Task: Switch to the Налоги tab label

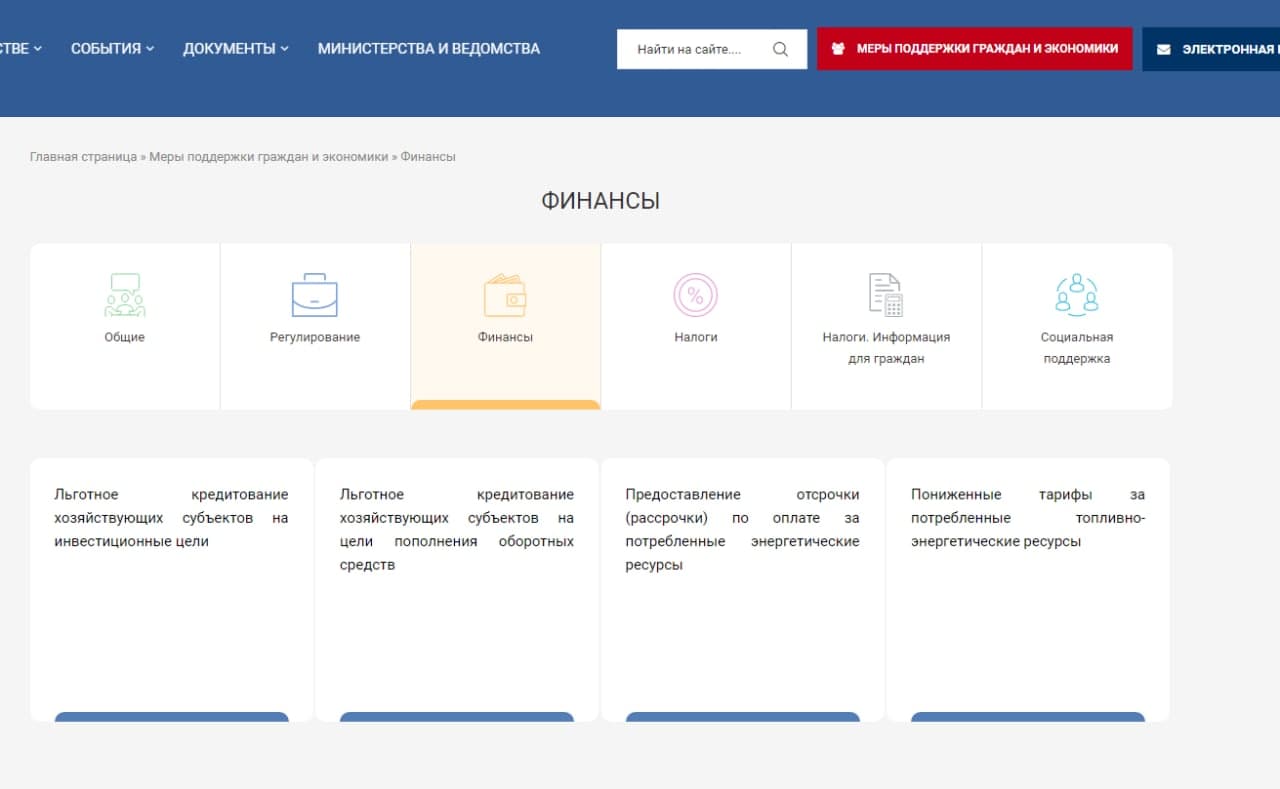Action: [x=696, y=337]
